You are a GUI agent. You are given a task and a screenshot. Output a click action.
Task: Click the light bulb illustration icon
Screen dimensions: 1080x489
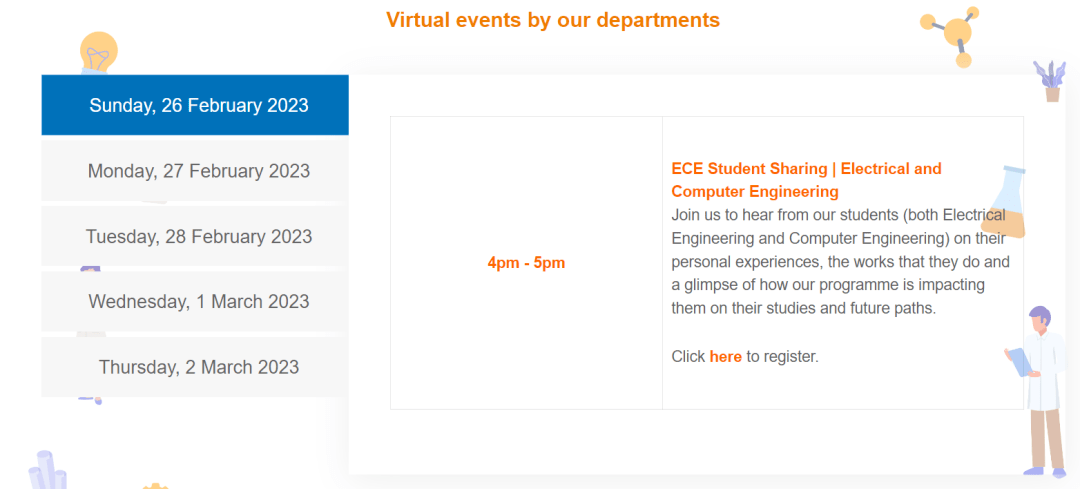98,53
